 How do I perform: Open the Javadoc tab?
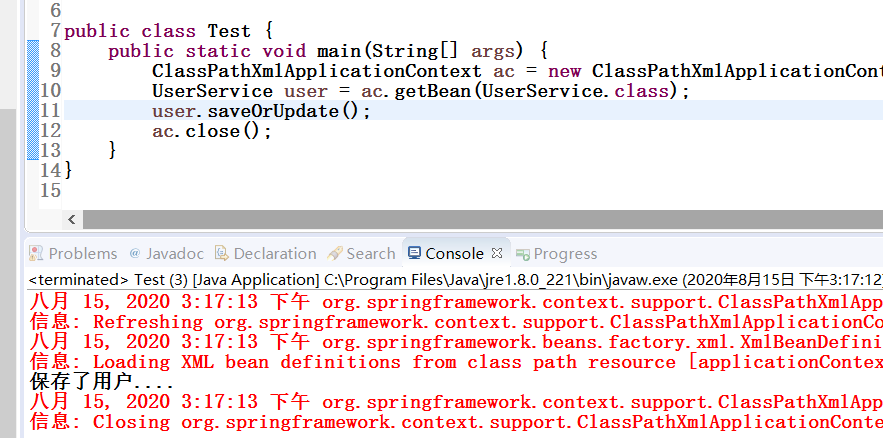[x=166, y=254]
